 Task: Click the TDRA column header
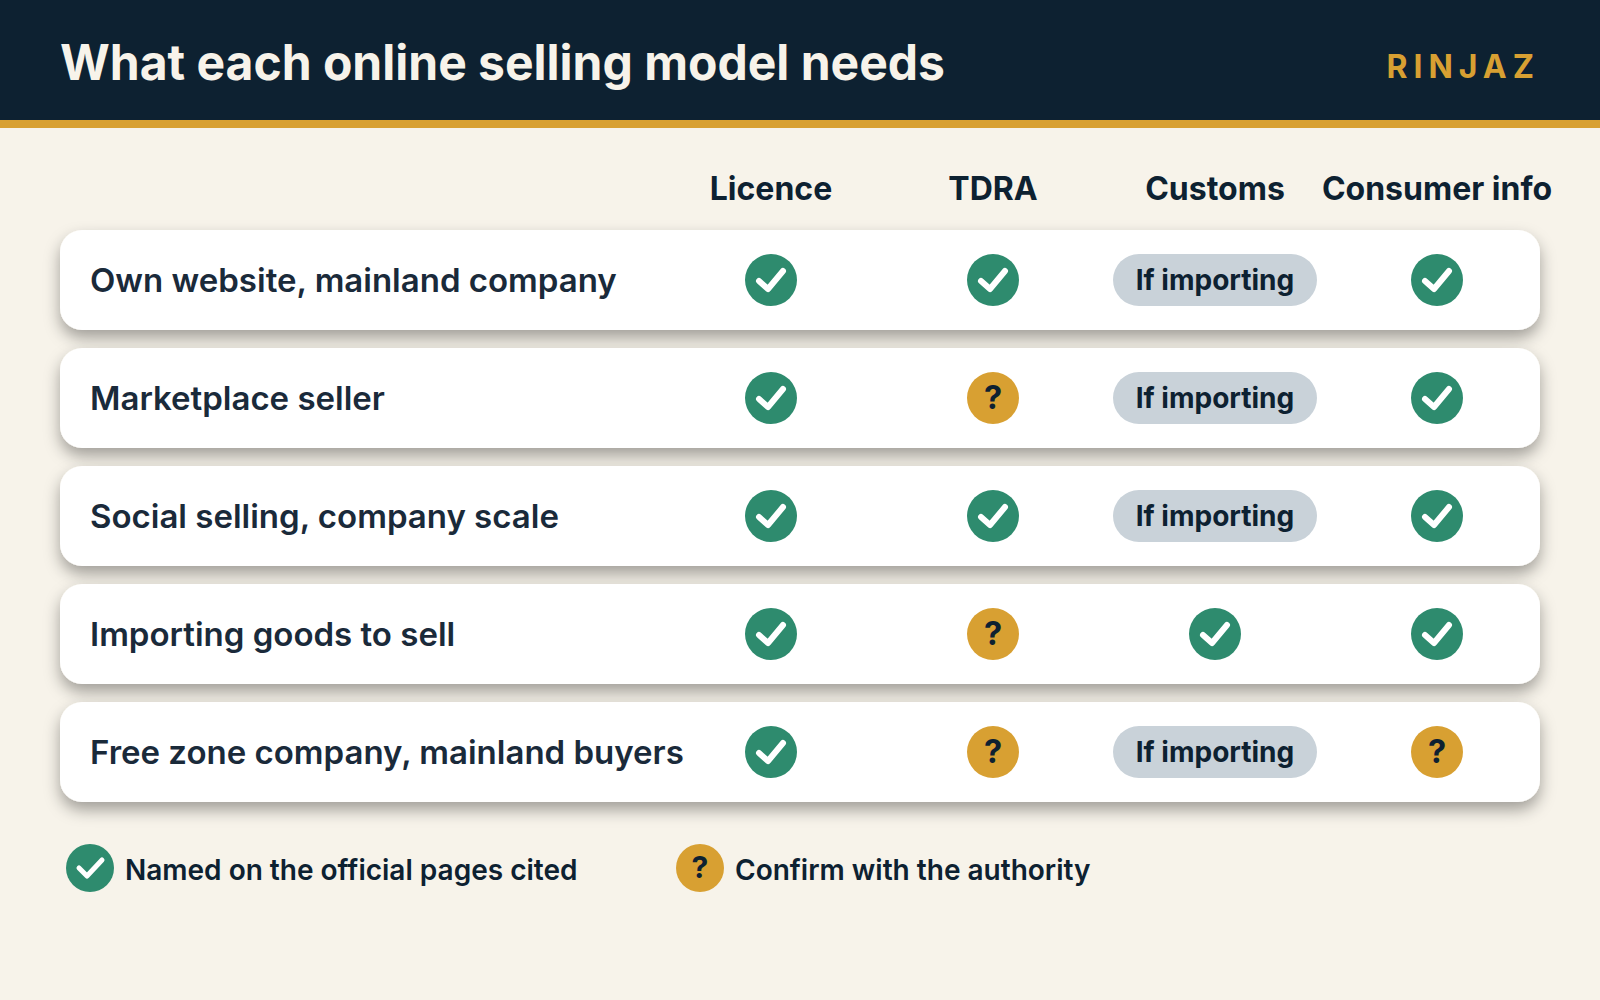(x=993, y=189)
